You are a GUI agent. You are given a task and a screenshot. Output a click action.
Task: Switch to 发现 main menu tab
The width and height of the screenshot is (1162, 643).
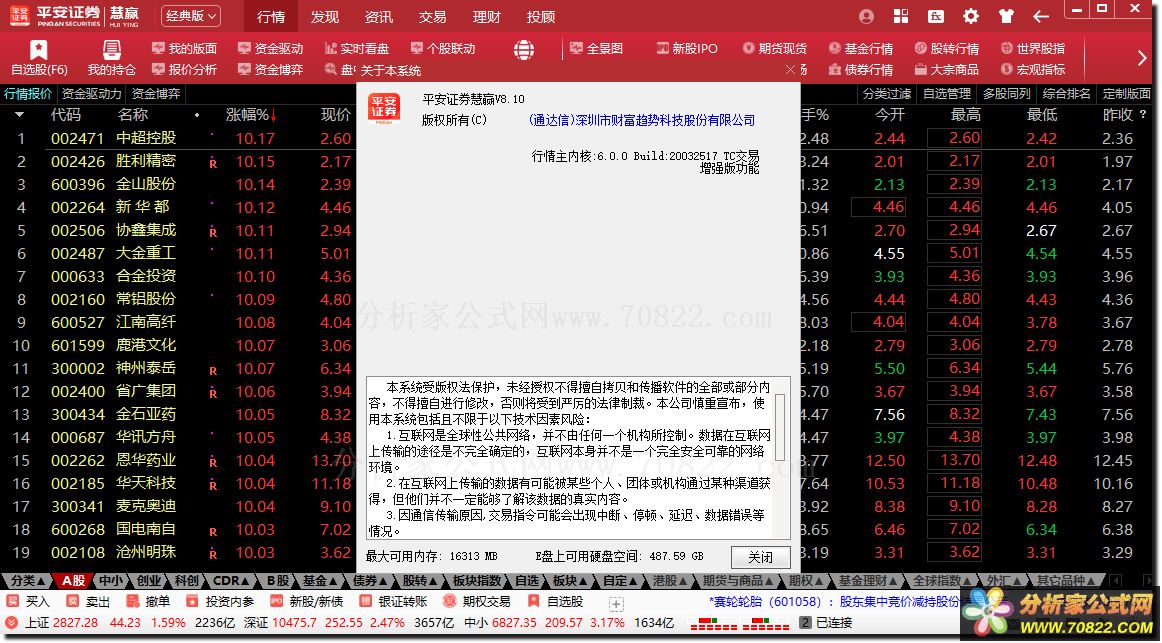pos(325,16)
